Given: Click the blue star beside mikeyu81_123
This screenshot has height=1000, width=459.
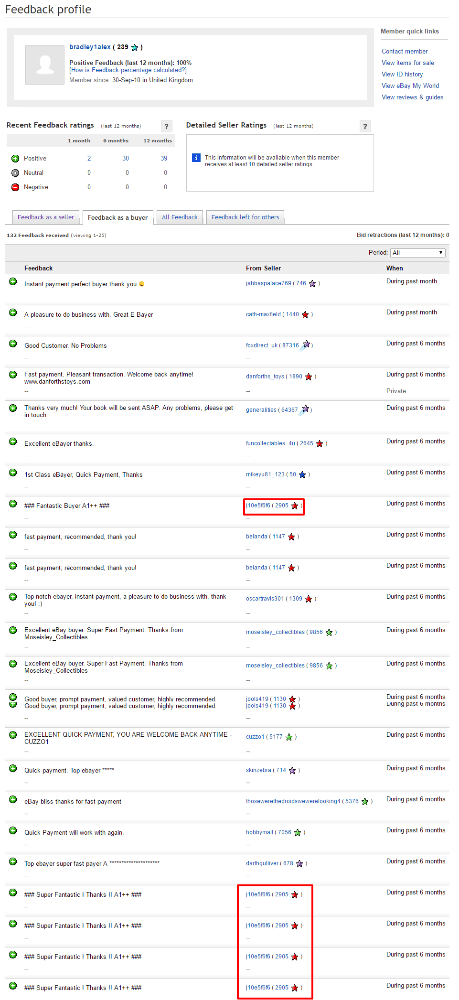Looking at the screenshot, I should pyautogui.click(x=303, y=474).
